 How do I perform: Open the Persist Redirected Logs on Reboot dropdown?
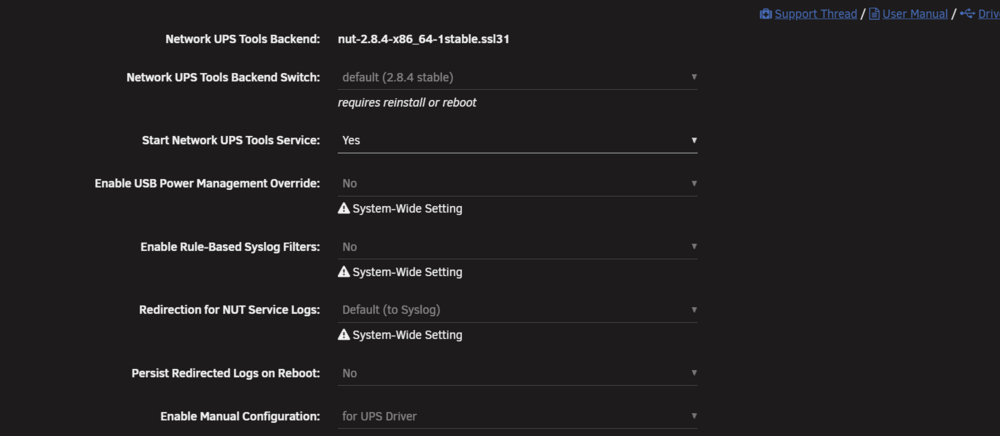coord(517,373)
